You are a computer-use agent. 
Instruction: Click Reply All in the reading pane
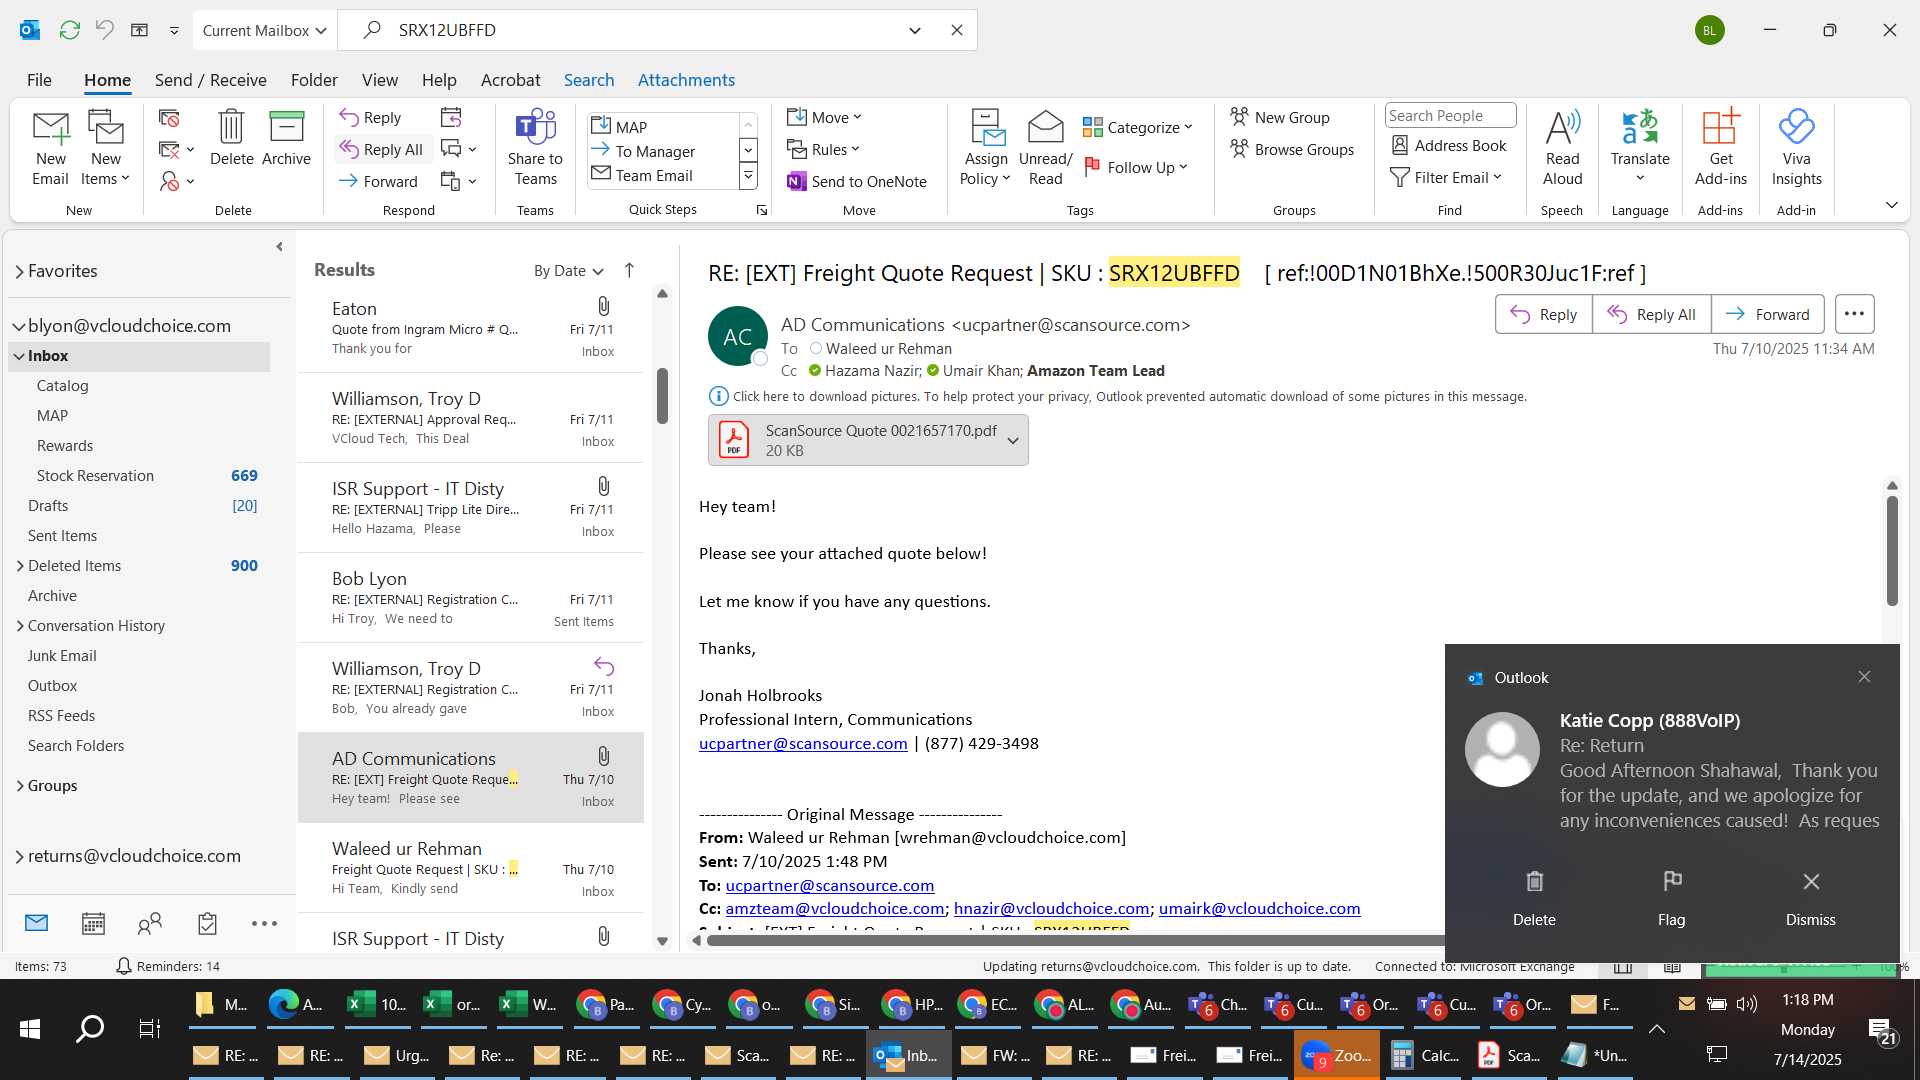click(x=1651, y=314)
